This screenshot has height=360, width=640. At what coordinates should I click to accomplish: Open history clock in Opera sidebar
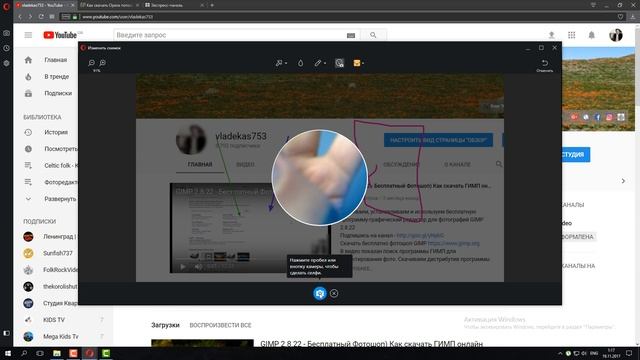[x=6, y=48]
